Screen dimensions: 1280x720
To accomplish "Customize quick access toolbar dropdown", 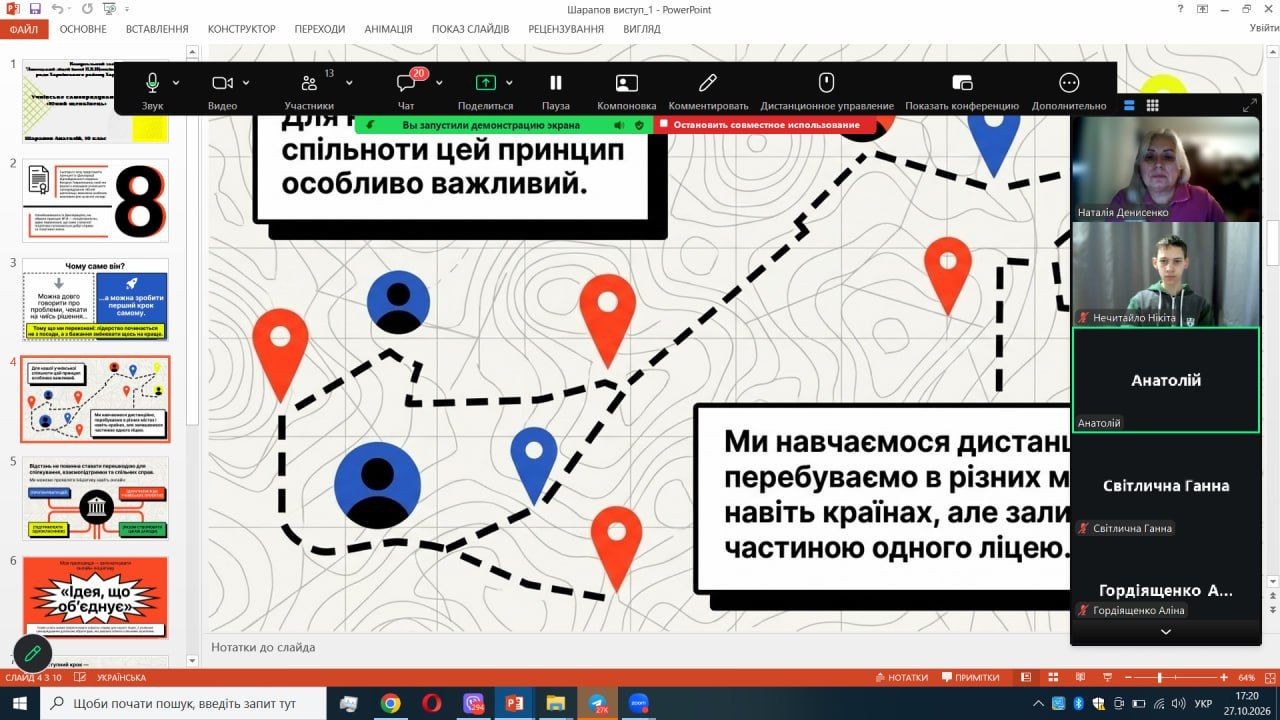I will (129, 9).
